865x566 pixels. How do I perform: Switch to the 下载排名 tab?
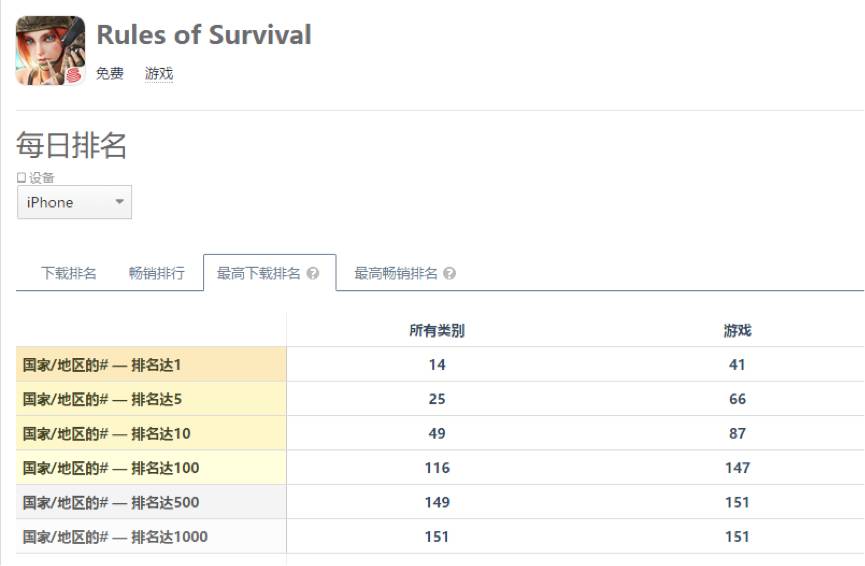click(69, 273)
